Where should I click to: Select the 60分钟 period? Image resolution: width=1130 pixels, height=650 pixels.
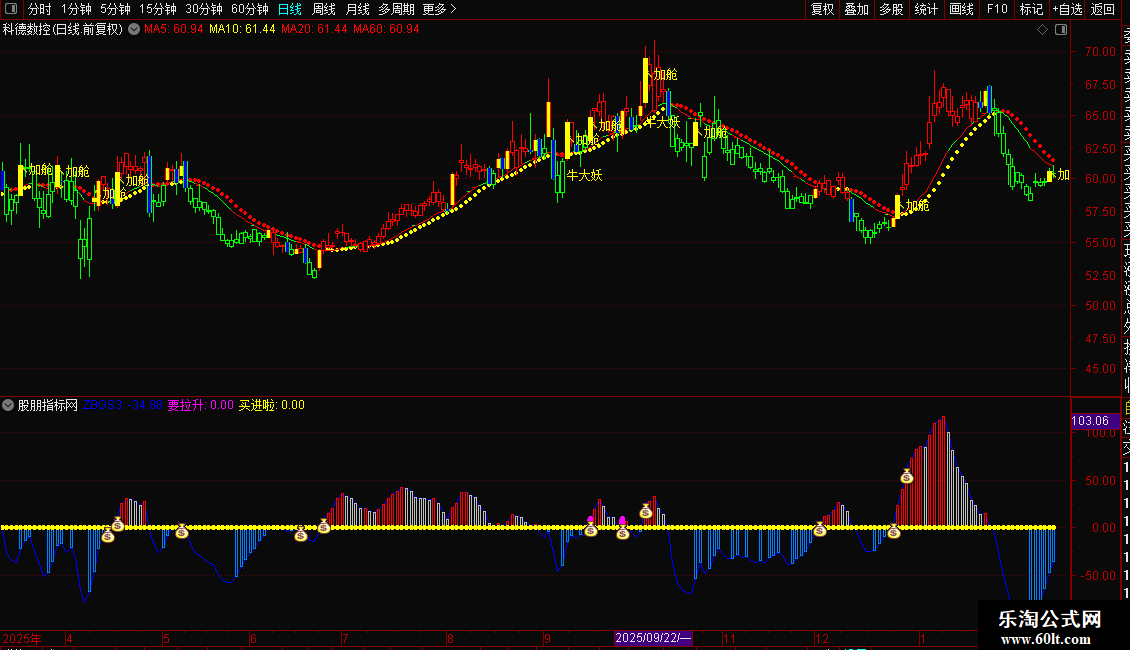tap(250, 9)
